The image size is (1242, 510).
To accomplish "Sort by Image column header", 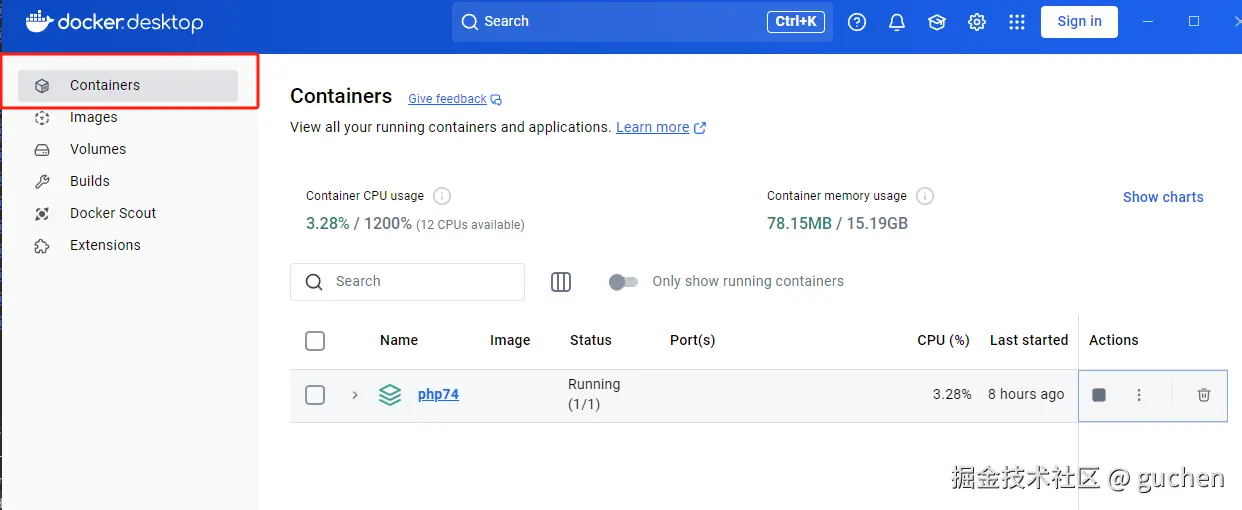I will click(x=510, y=341).
